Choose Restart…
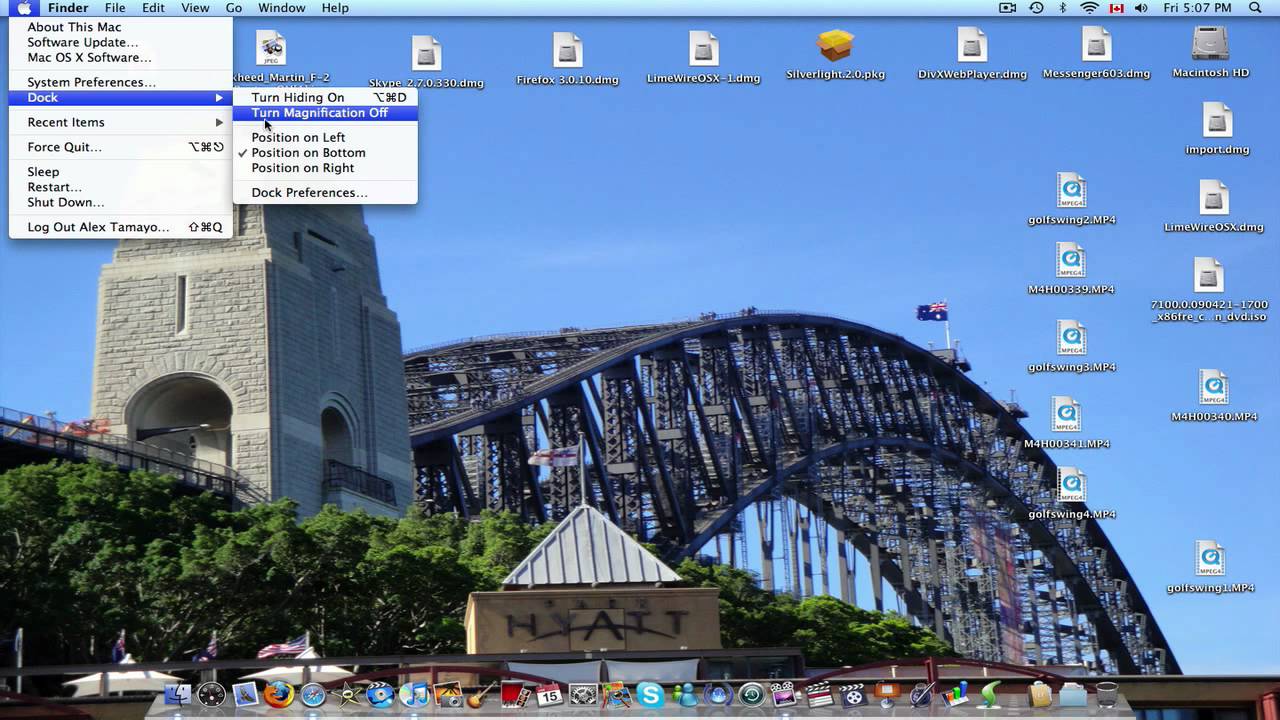 pos(121,187)
